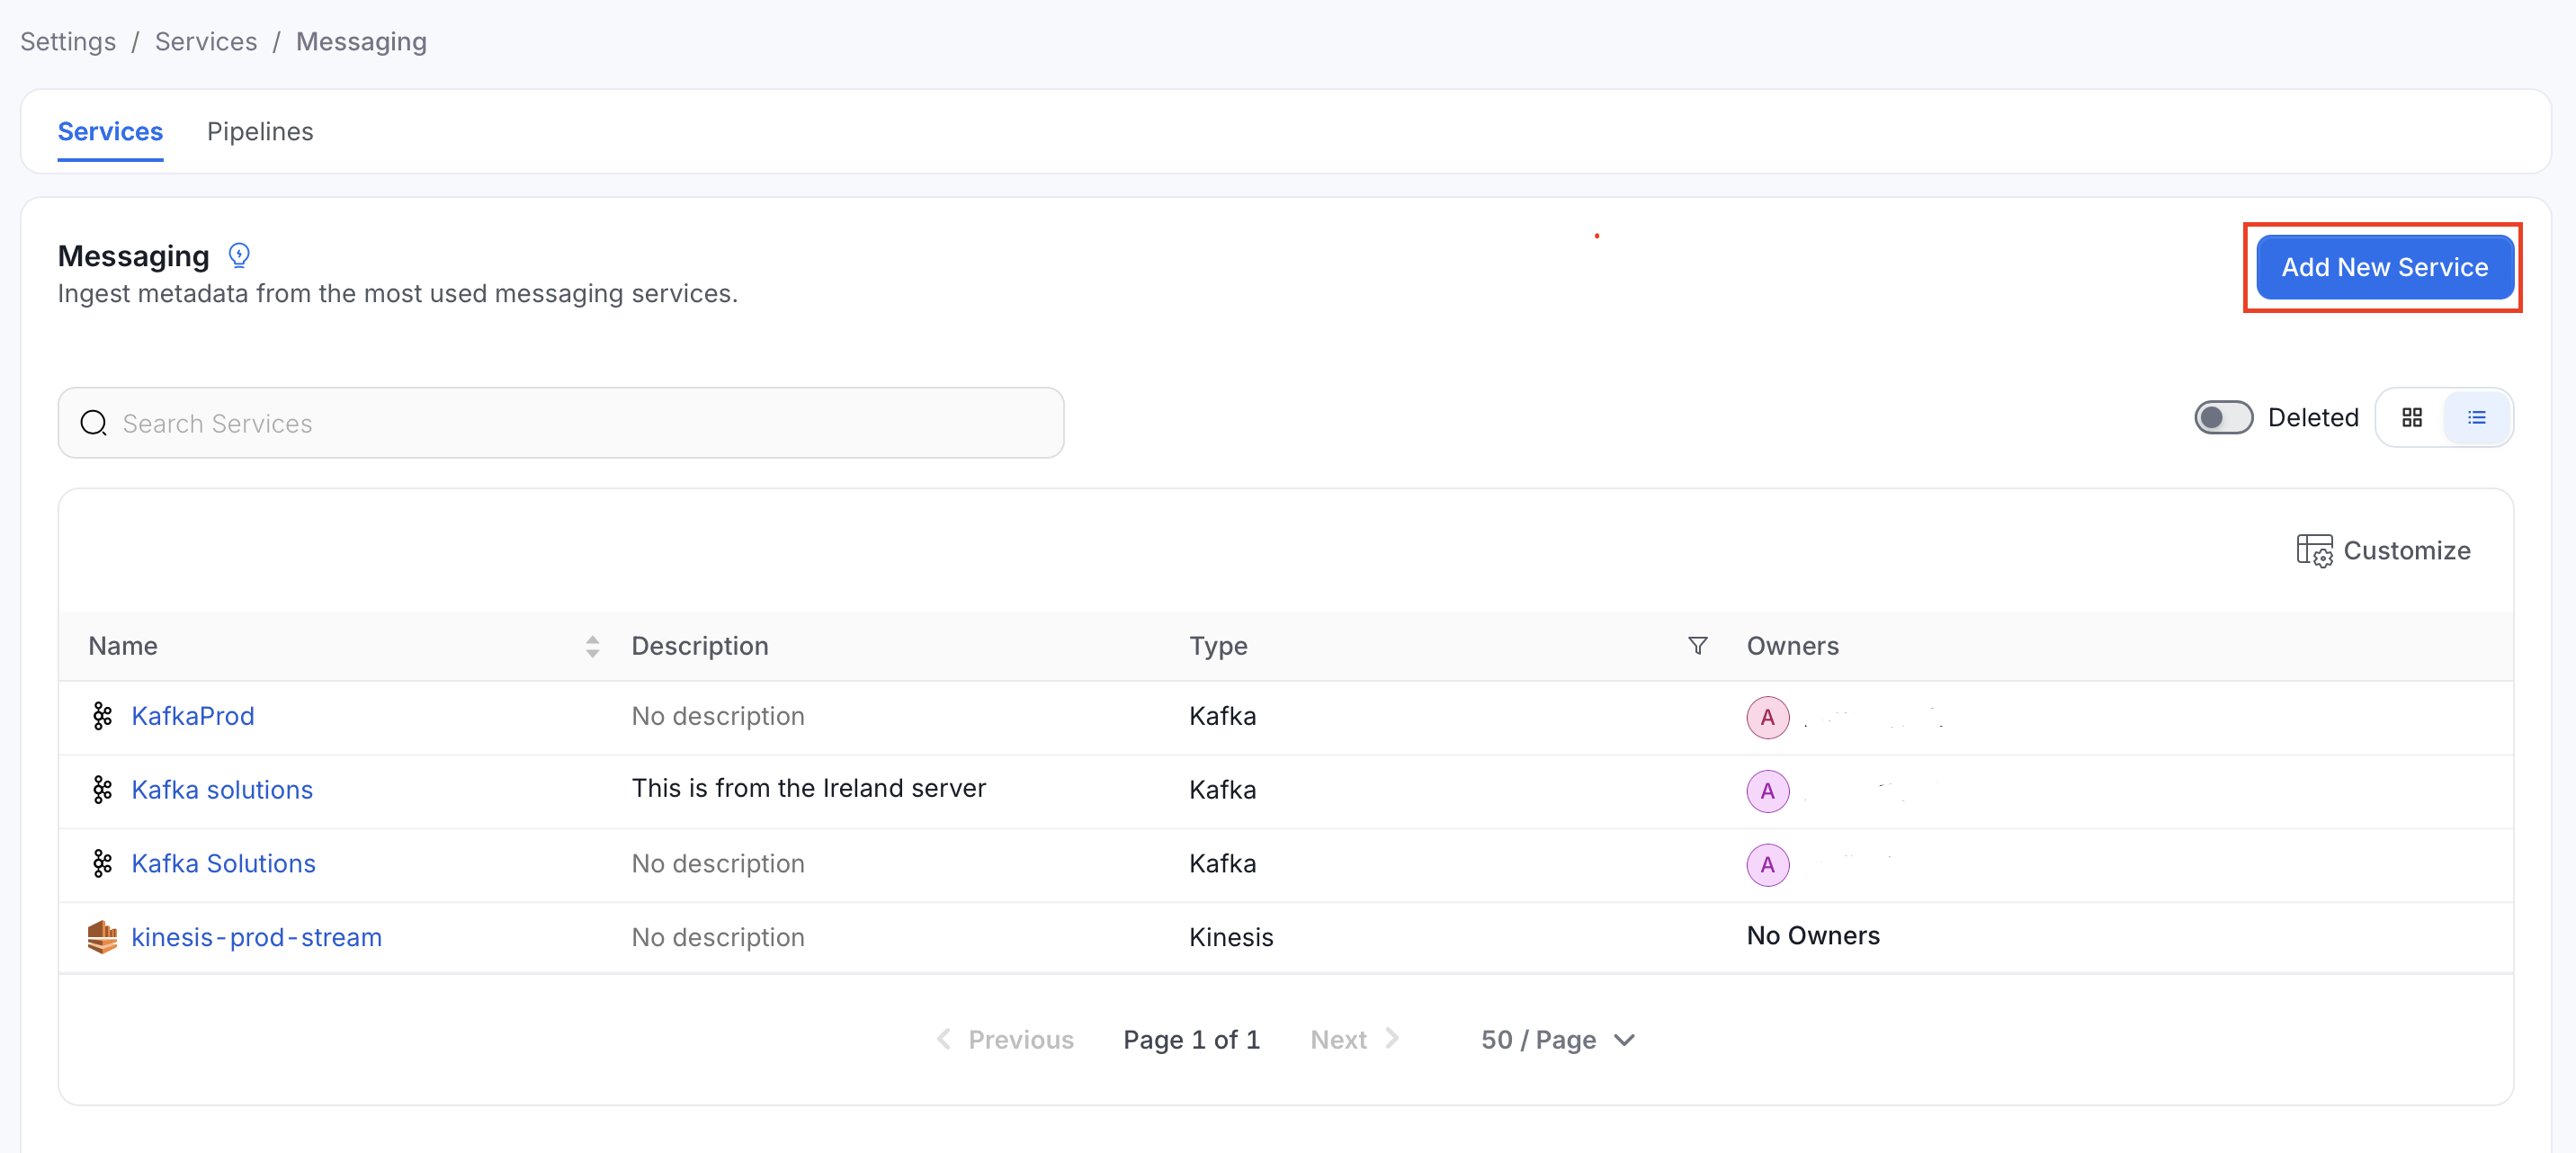The height and width of the screenshot is (1153, 2576).
Task: Open the Kafka solutions service link
Action: [x=222, y=790]
